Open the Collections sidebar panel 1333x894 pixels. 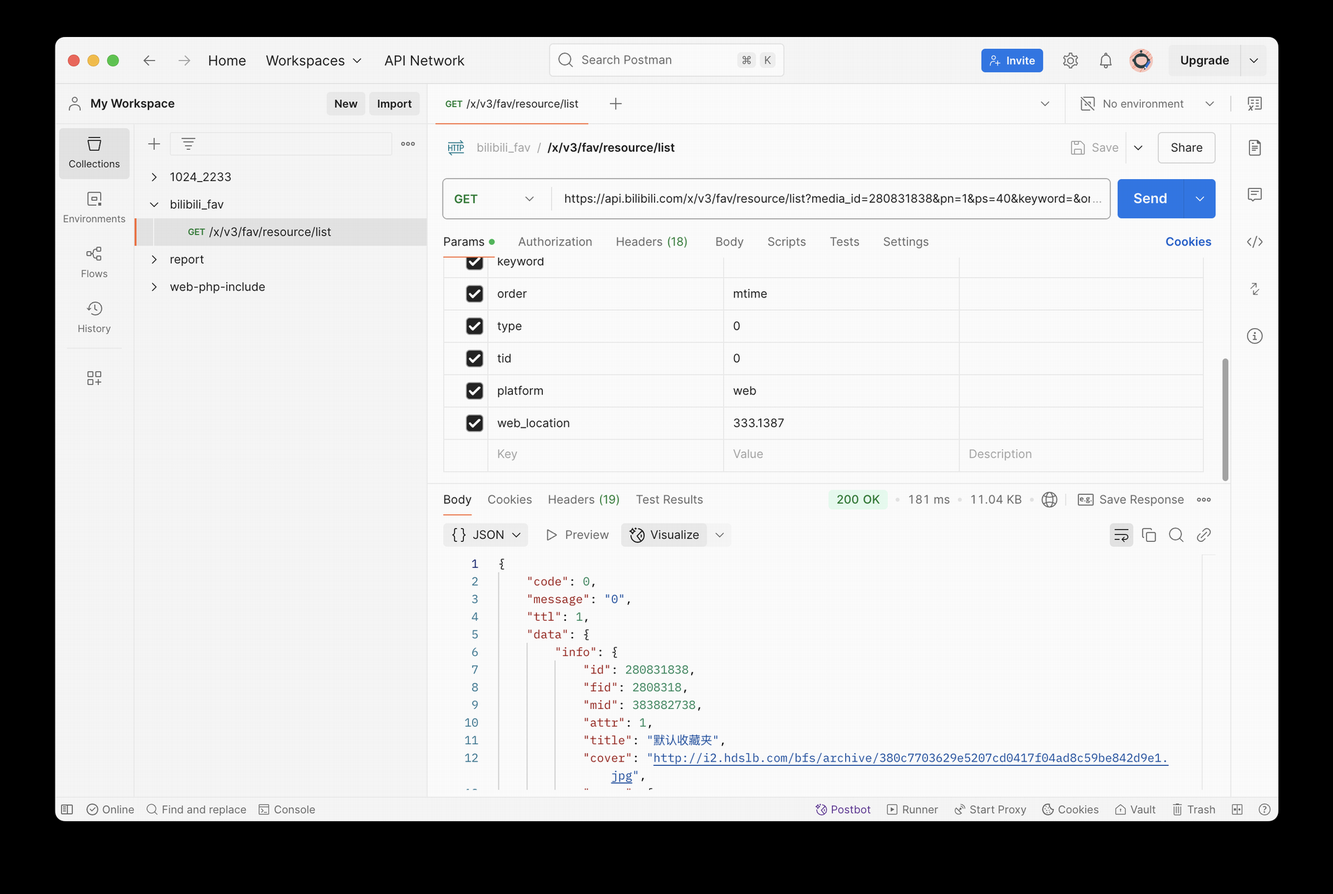(94, 153)
